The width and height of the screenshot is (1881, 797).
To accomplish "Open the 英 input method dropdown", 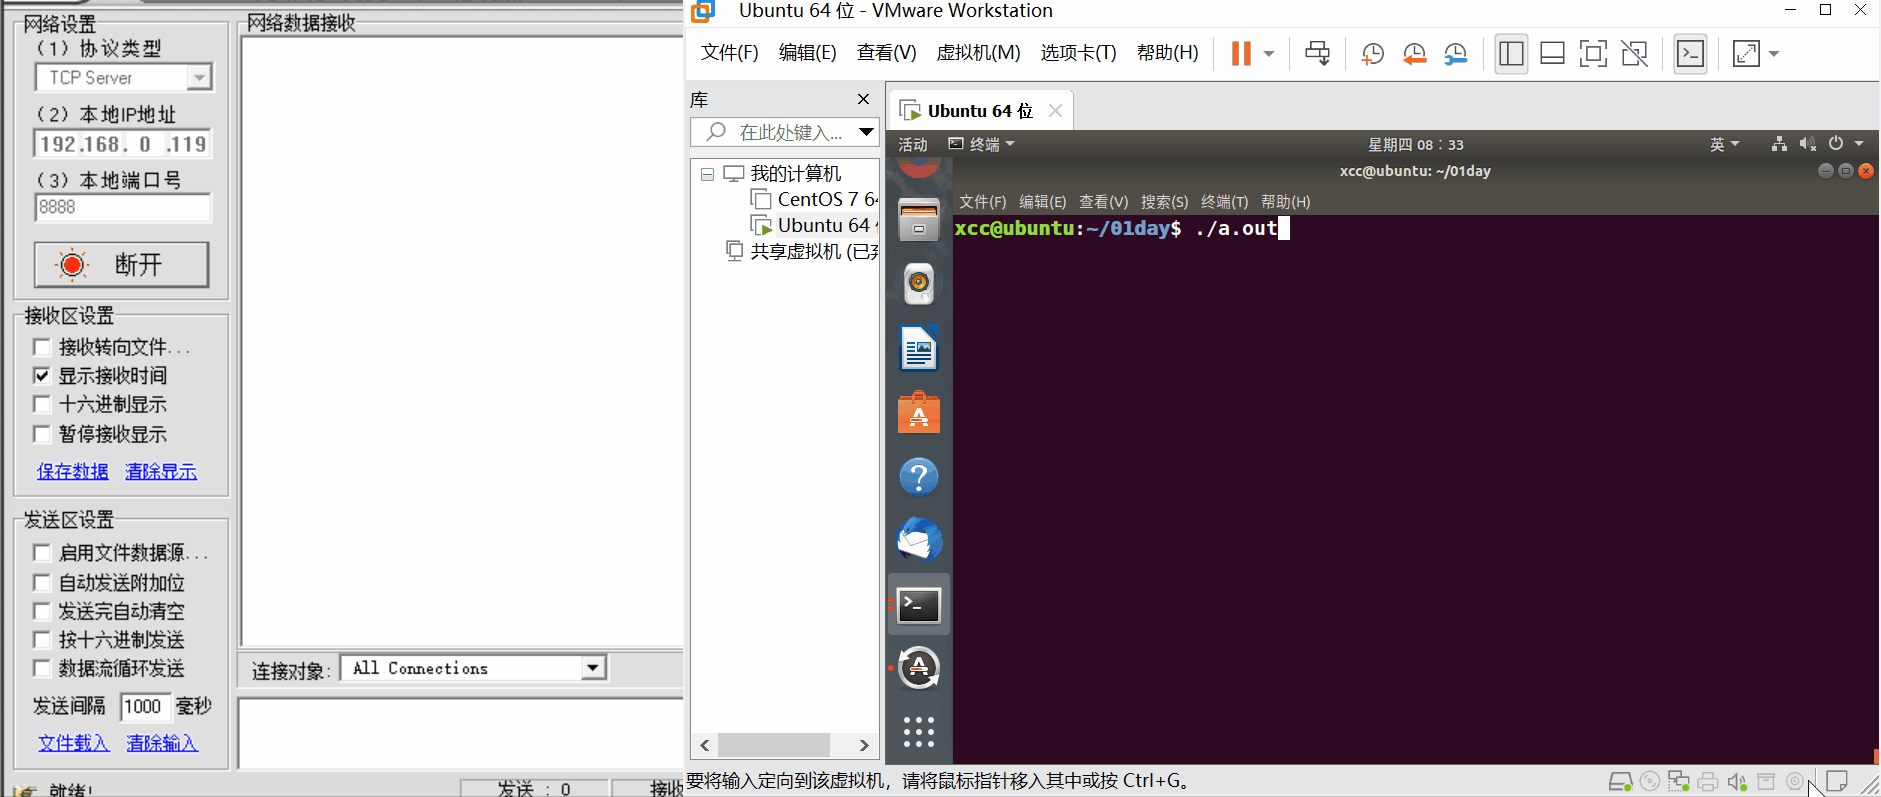I will tap(1724, 144).
